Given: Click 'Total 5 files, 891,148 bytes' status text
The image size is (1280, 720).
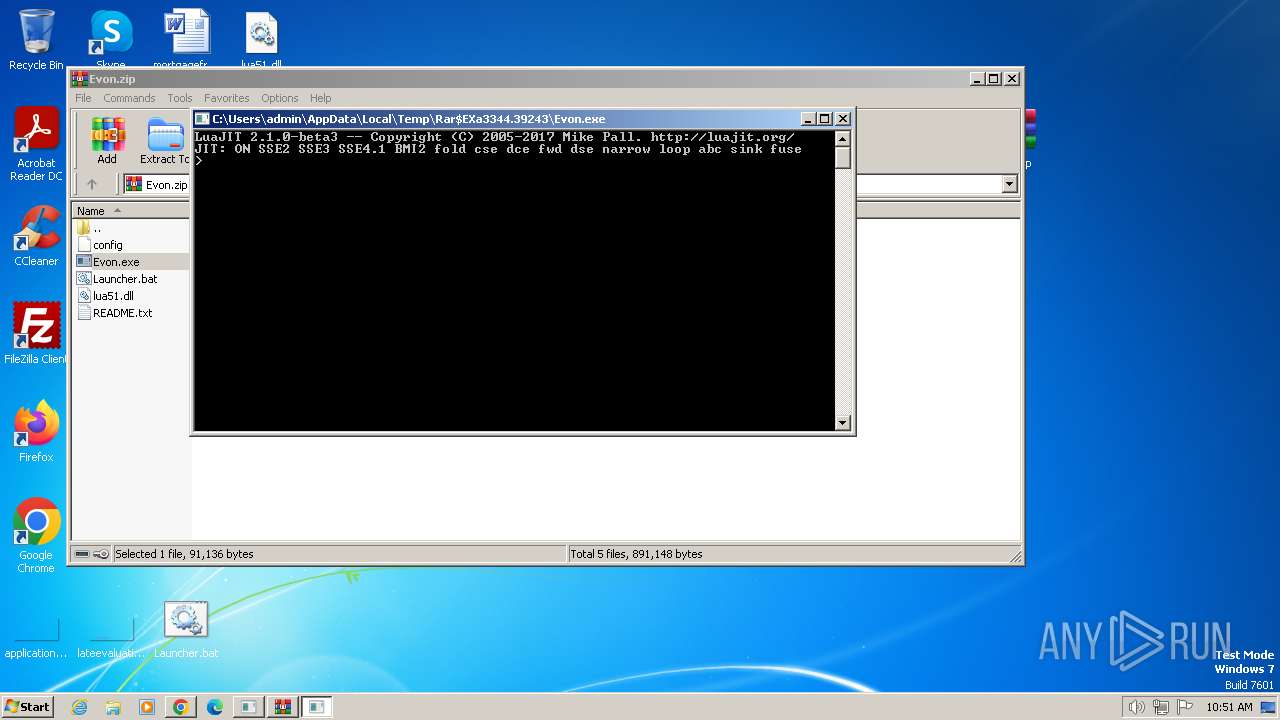Looking at the screenshot, I should pos(636,554).
